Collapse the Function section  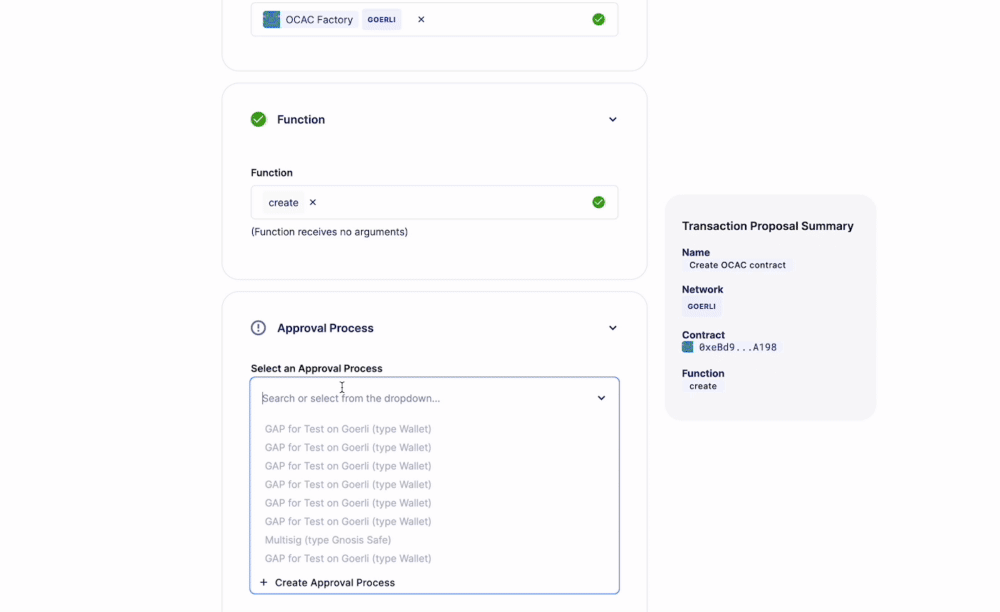click(612, 118)
